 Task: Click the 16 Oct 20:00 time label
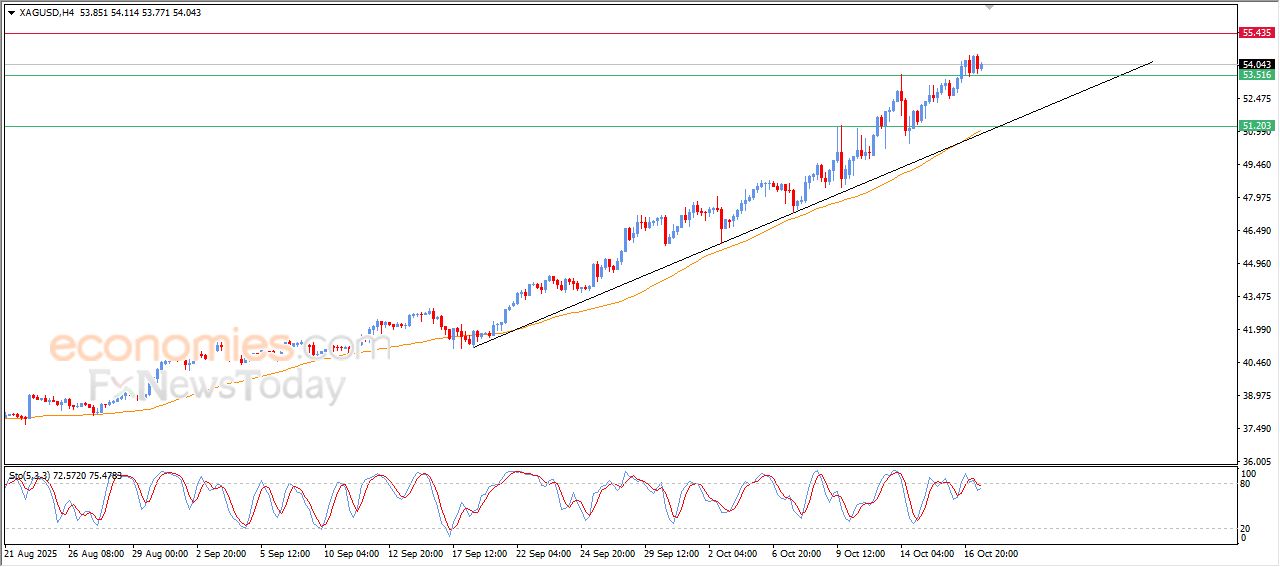990,552
